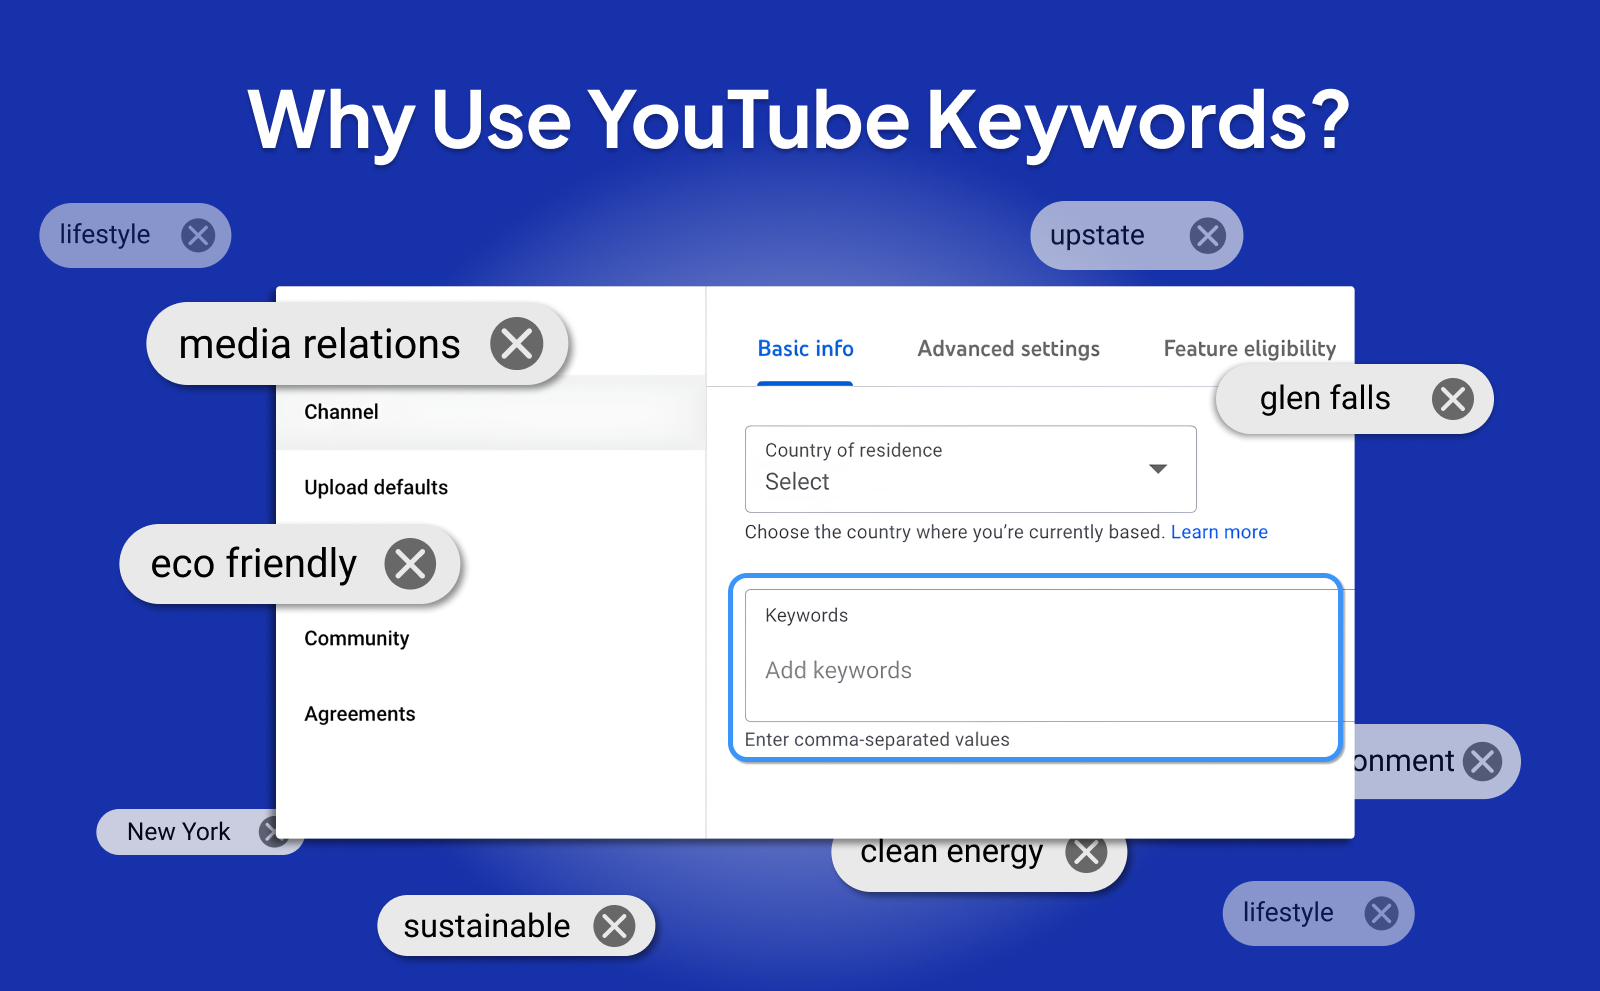The width and height of the screenshot is (1600, 991).
Task: Click the sustainable chip label
Action: 487,926
